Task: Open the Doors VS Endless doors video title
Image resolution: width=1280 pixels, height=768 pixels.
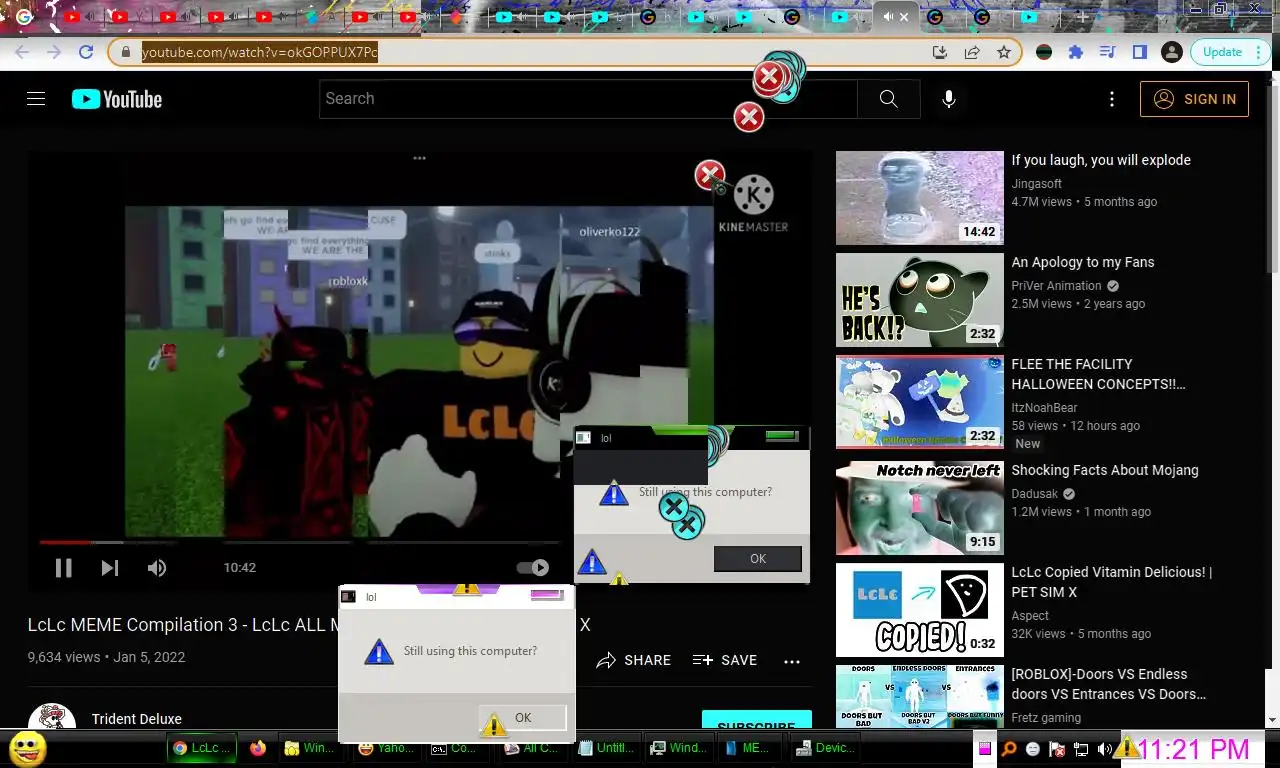Action: tap(1109, 684)
